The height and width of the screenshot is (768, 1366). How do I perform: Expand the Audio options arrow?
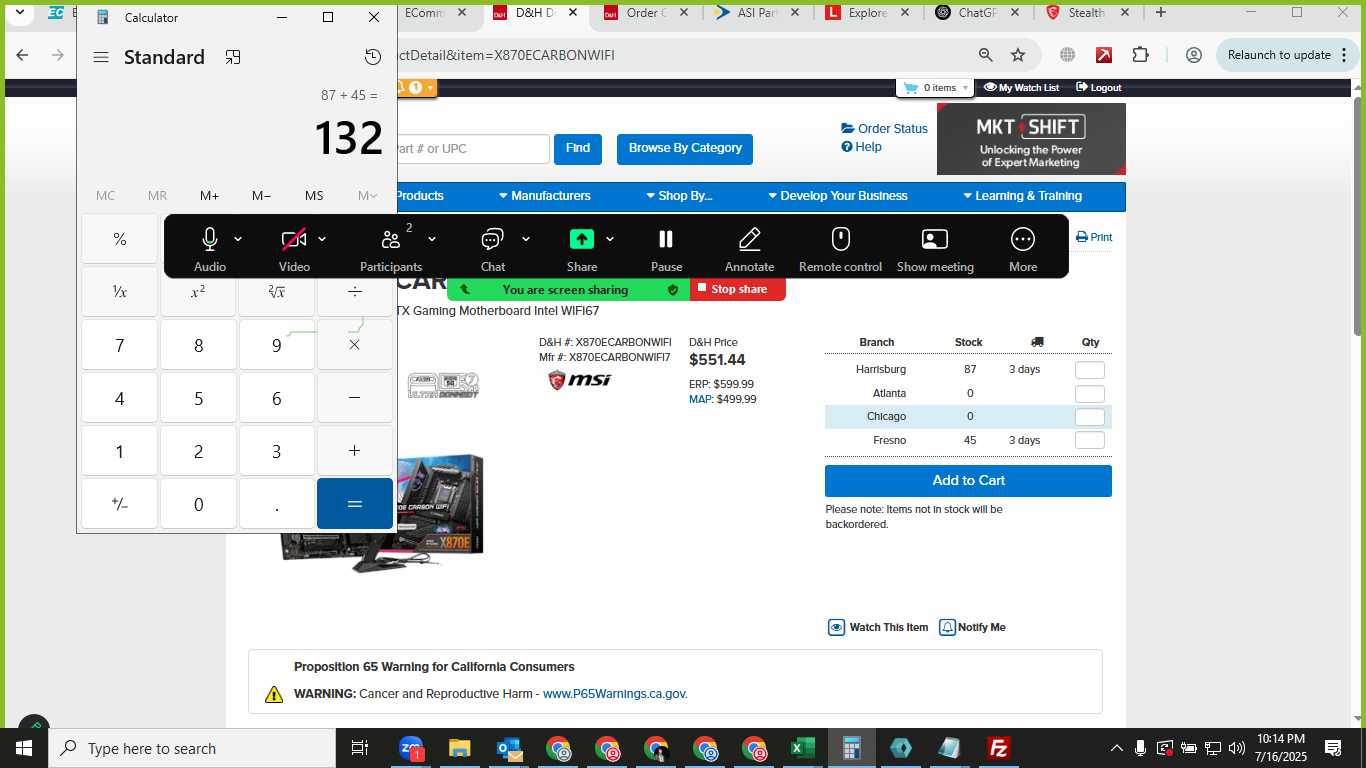(x=238, y=239)
